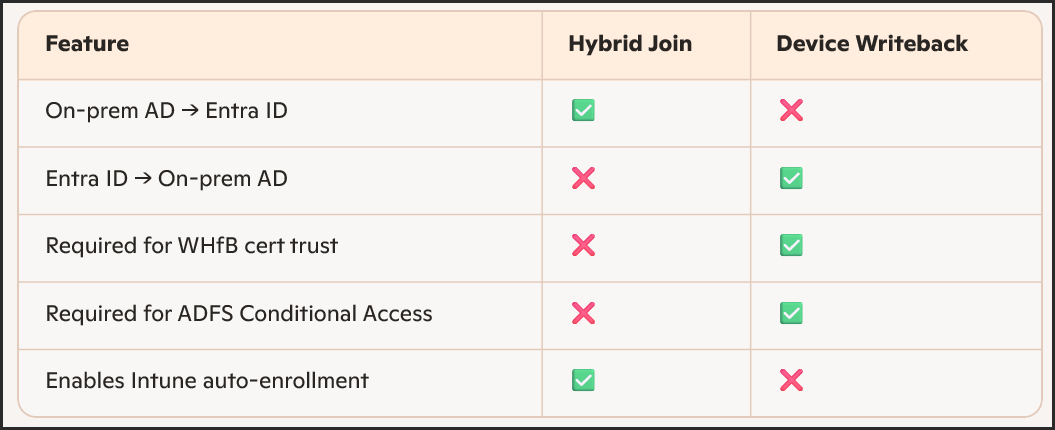
Task: Click green checkmark for On-prem AD Hybrid Join
Action: pos(583,110)
